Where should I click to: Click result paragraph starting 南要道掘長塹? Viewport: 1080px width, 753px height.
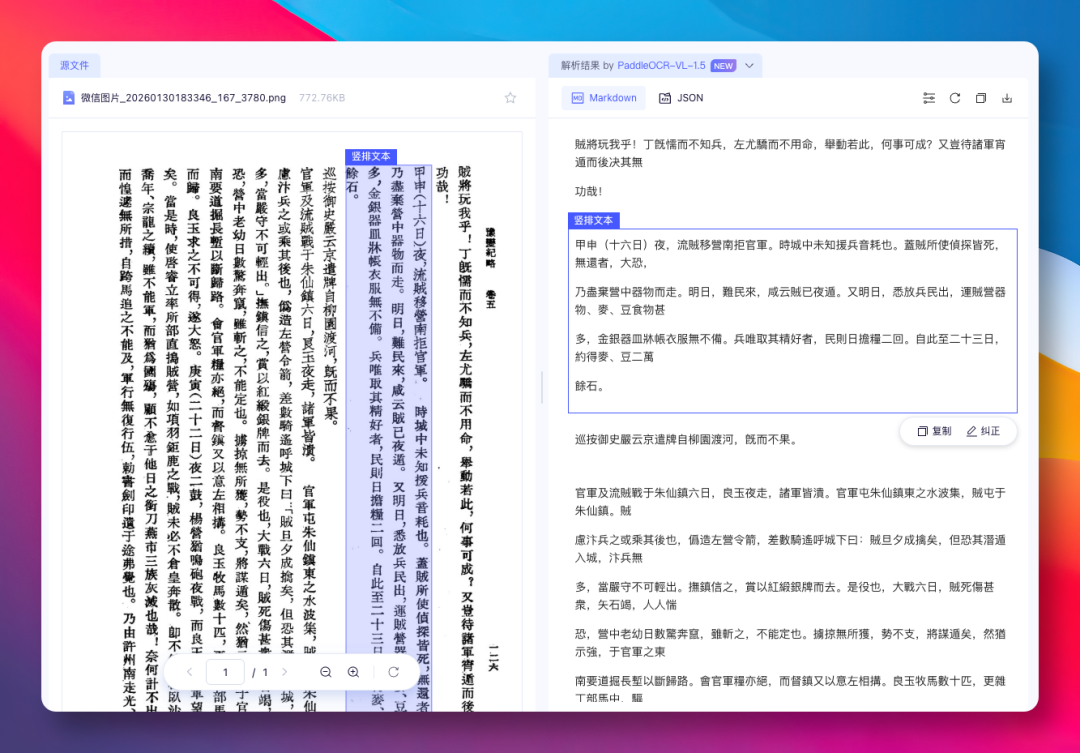pyautogui.click(x=790, y=689)
